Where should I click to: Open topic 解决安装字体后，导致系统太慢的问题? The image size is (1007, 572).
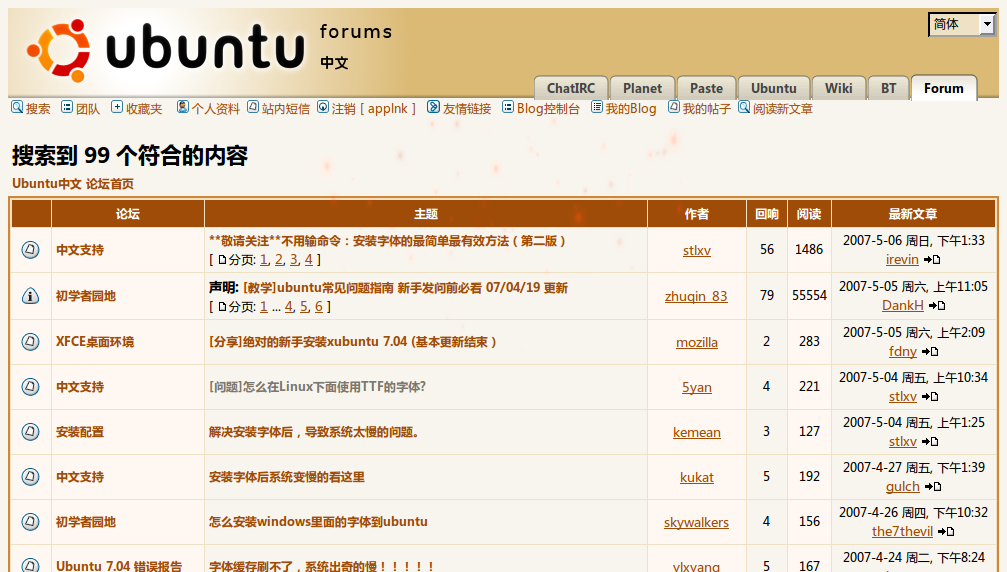(x=314, y=432)
